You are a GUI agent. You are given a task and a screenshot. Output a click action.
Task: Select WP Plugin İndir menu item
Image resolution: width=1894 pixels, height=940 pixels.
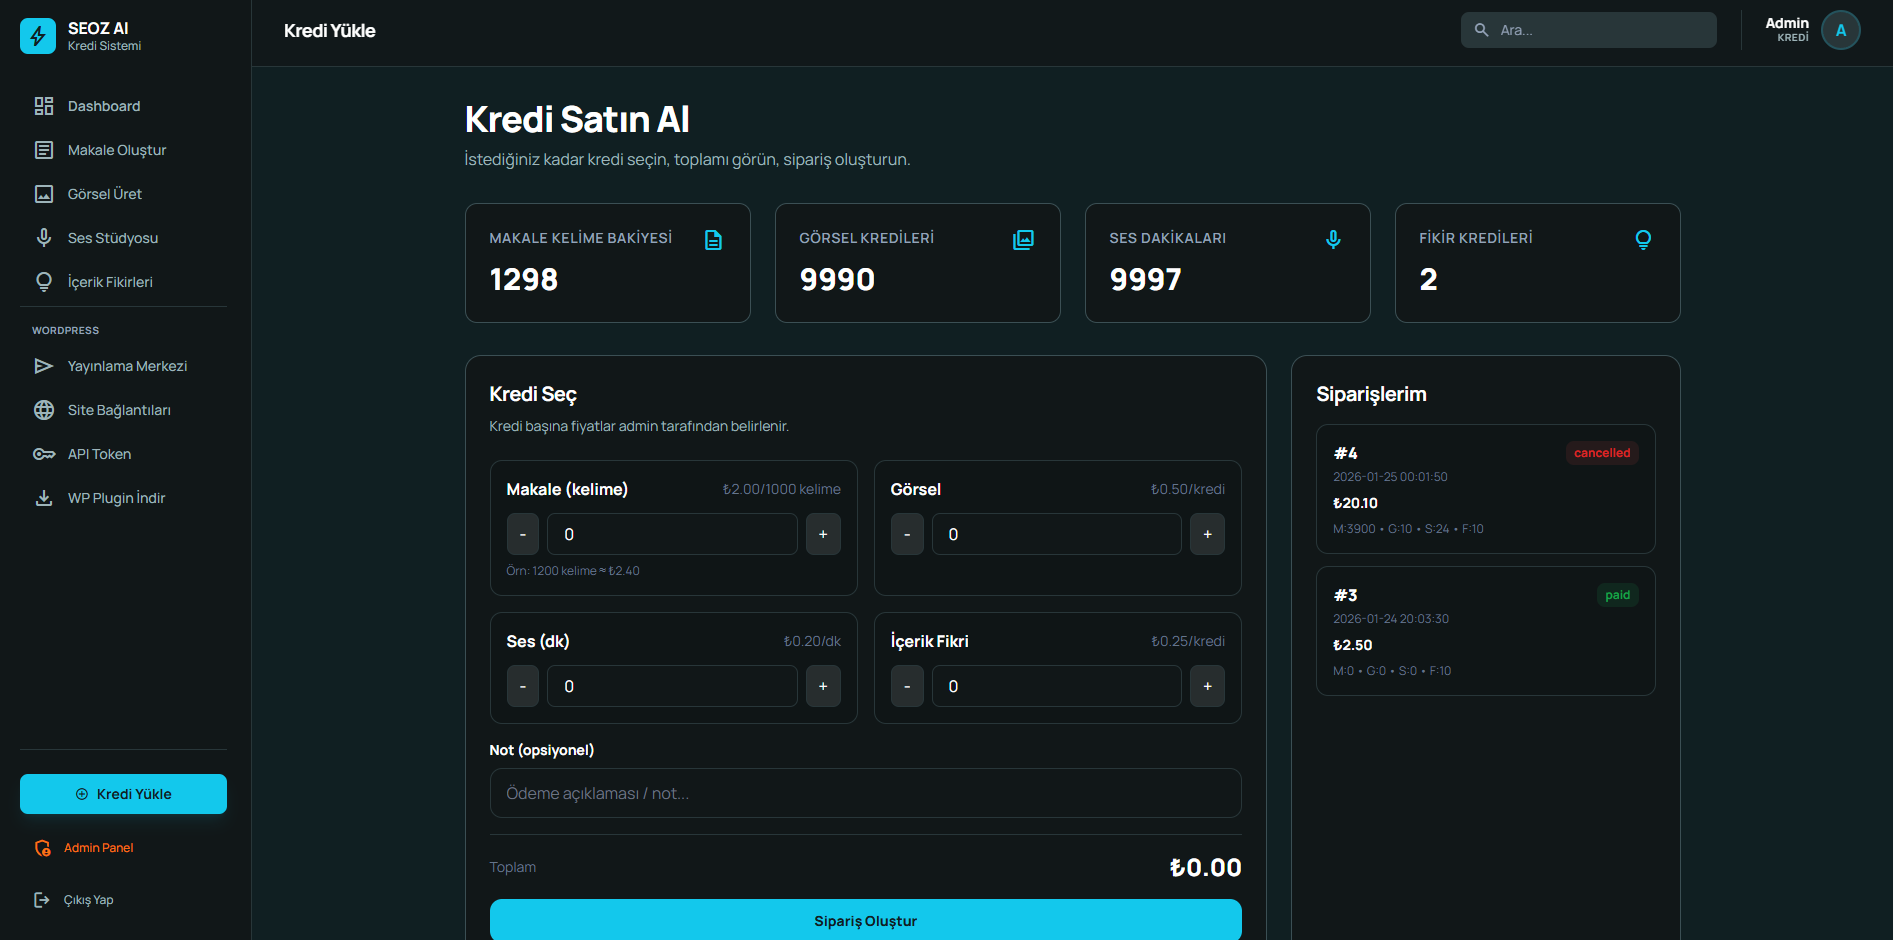click(x=123, y=498)
